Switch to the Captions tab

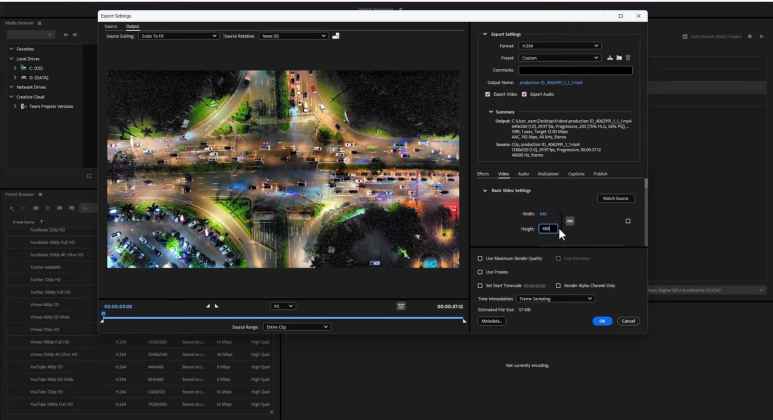(576, 174)
